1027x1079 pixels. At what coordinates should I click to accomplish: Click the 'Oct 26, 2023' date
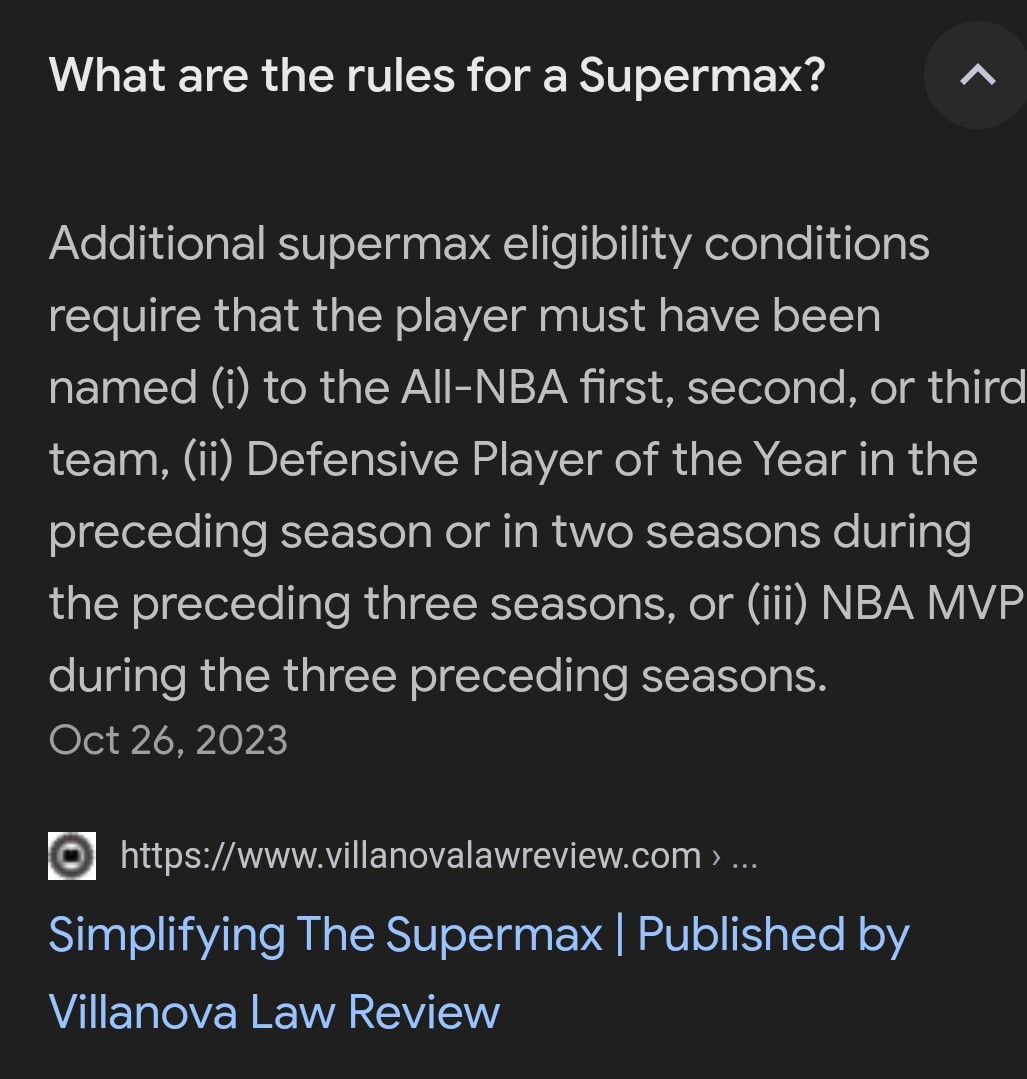(168, 740)
